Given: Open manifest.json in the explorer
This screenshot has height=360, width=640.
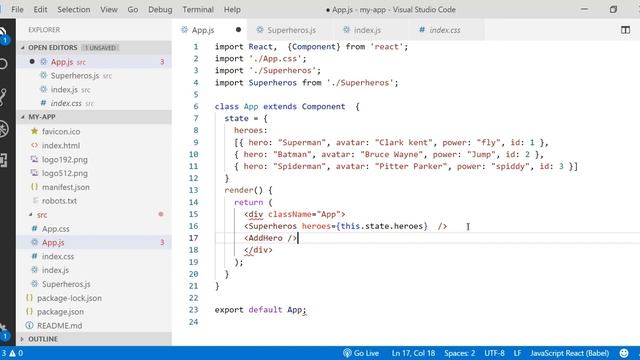Looking at the screenshot, I should (x=94, y=187).
